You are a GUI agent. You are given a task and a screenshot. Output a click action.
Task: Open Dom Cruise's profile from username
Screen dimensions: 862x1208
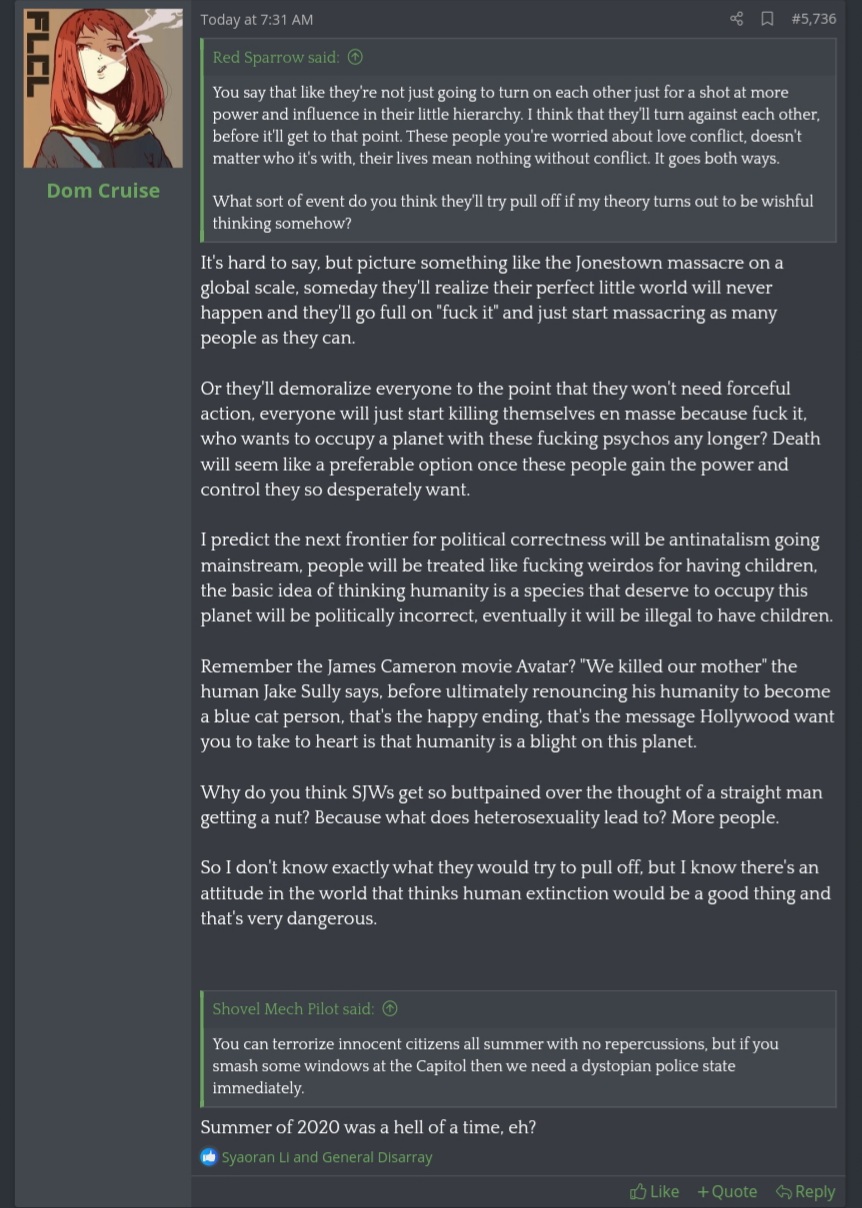pyautogui.click(x=103, y=190)
